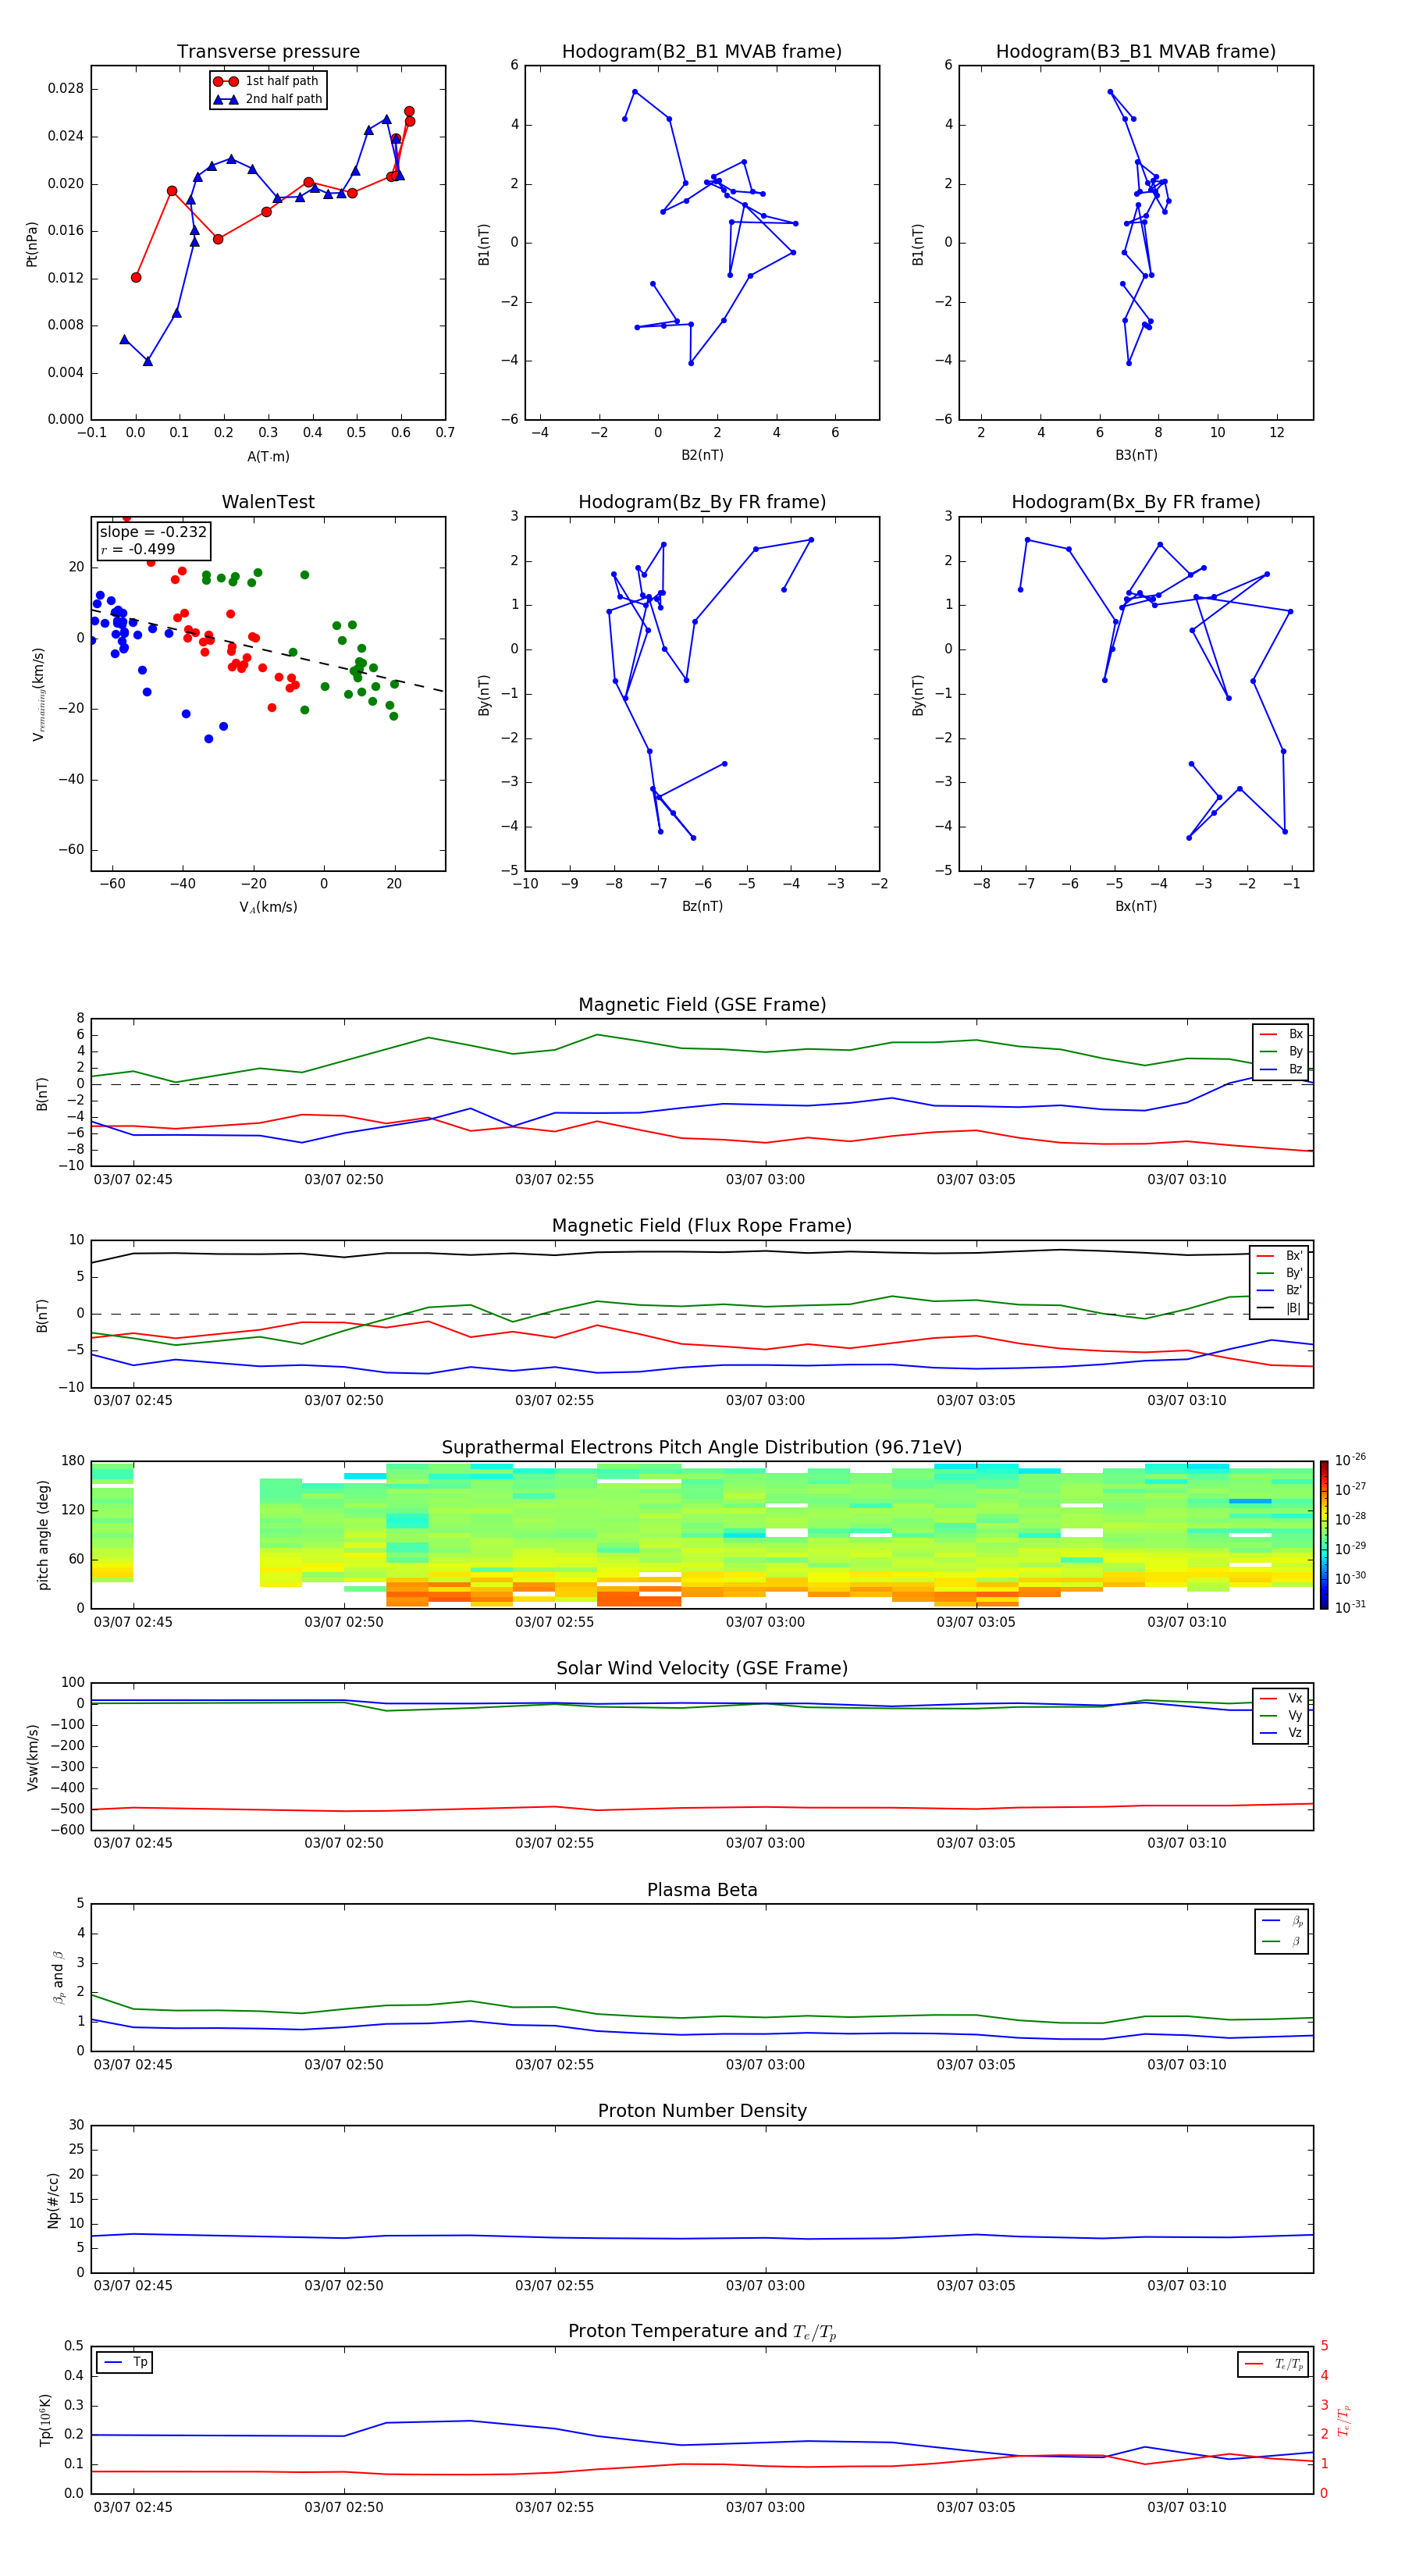Select "Vy" in the solar wind legend
The image size is (1405, 2576).
(1282, 1716)
